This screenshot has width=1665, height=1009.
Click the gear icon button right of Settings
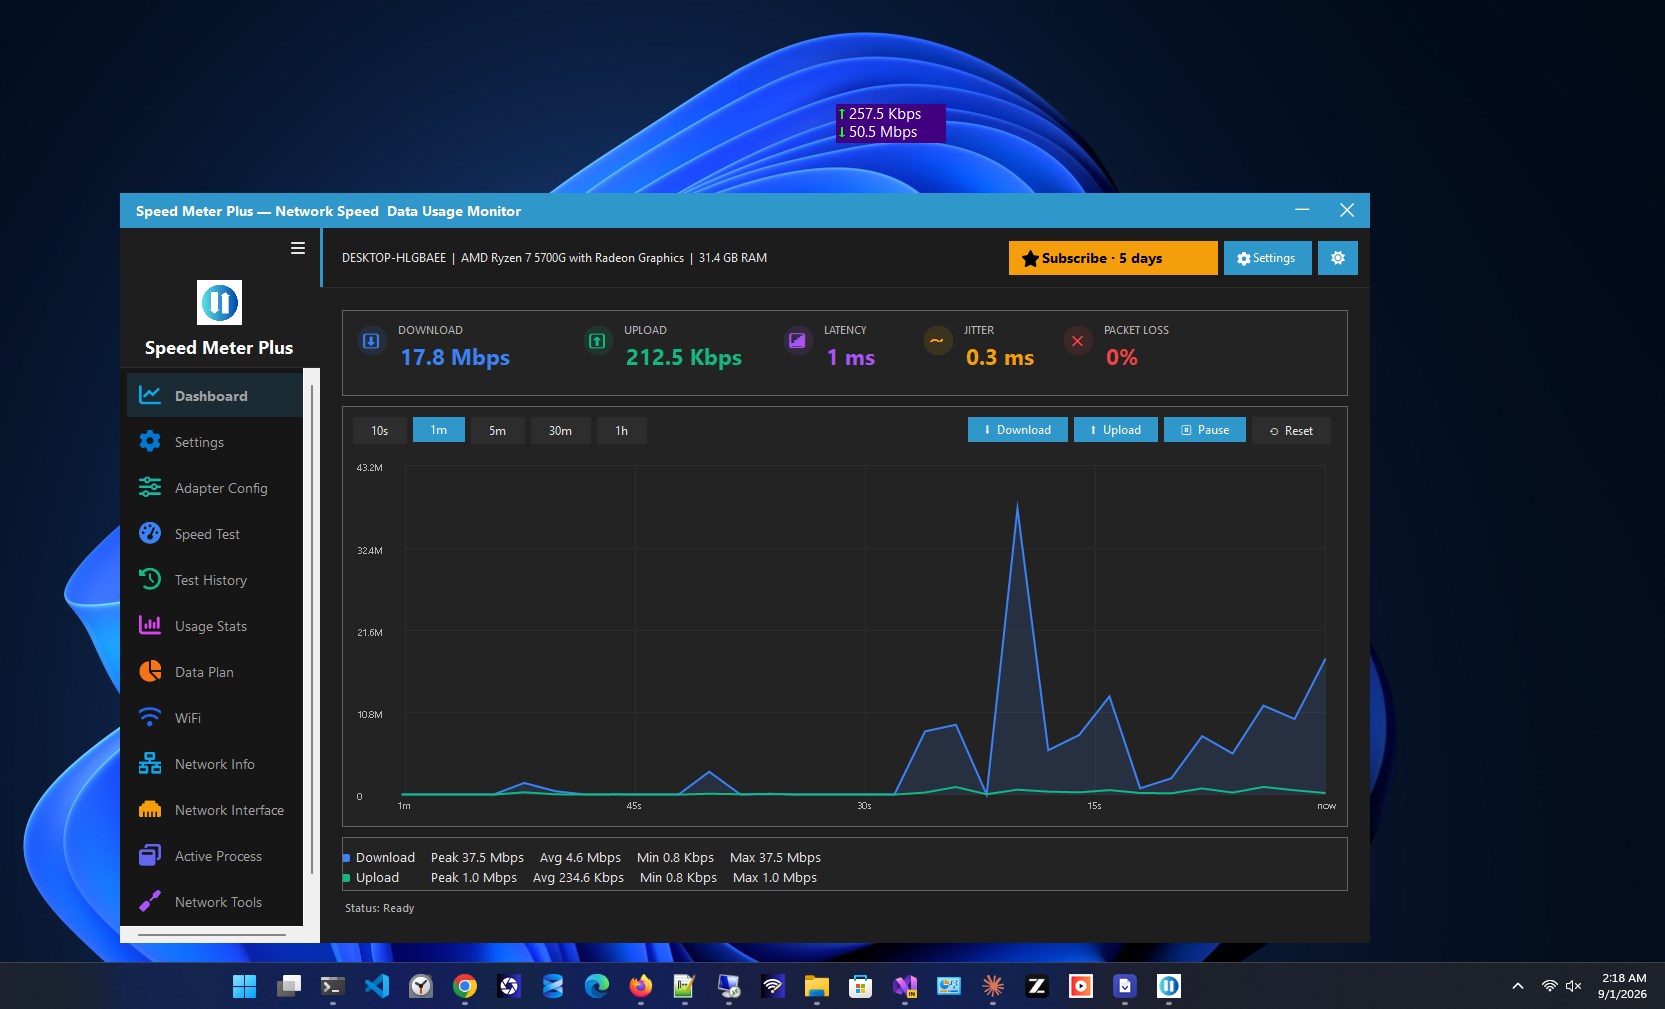point(1338,258)
